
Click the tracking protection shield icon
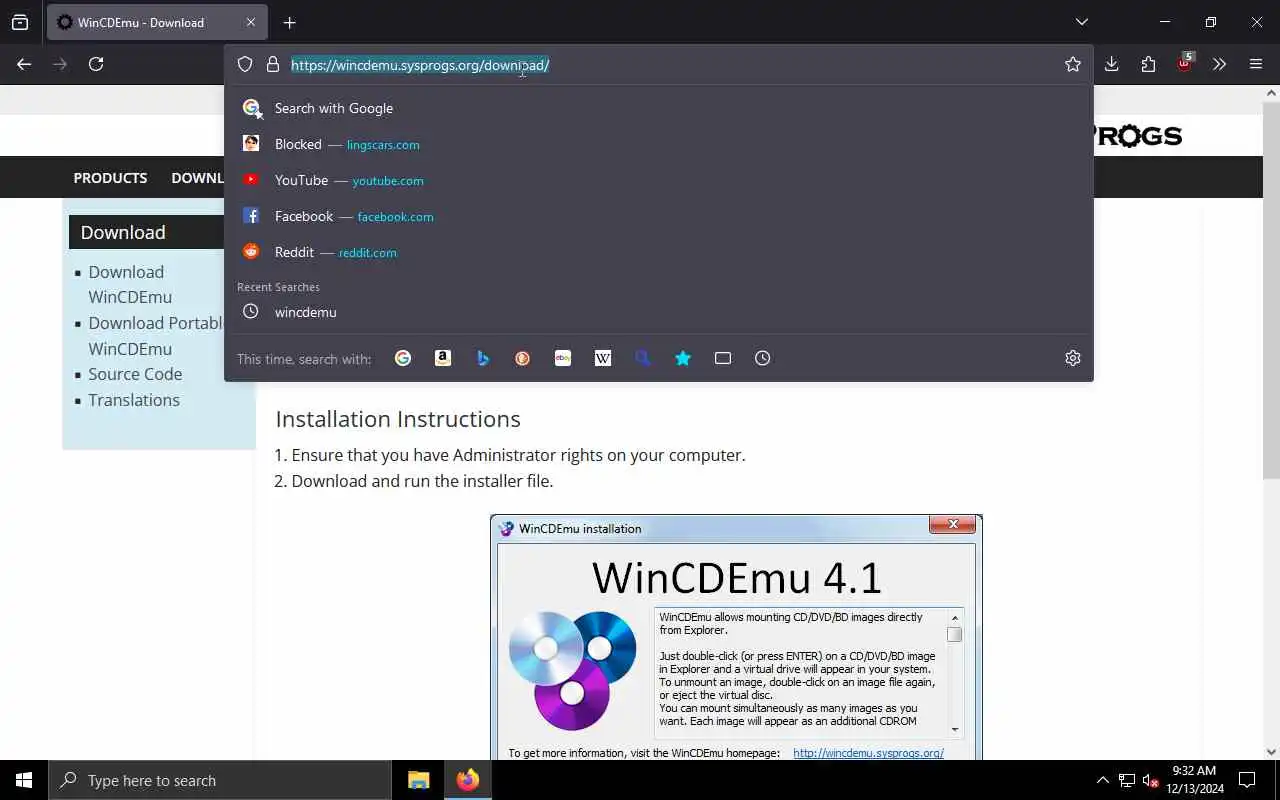[245, 64]
